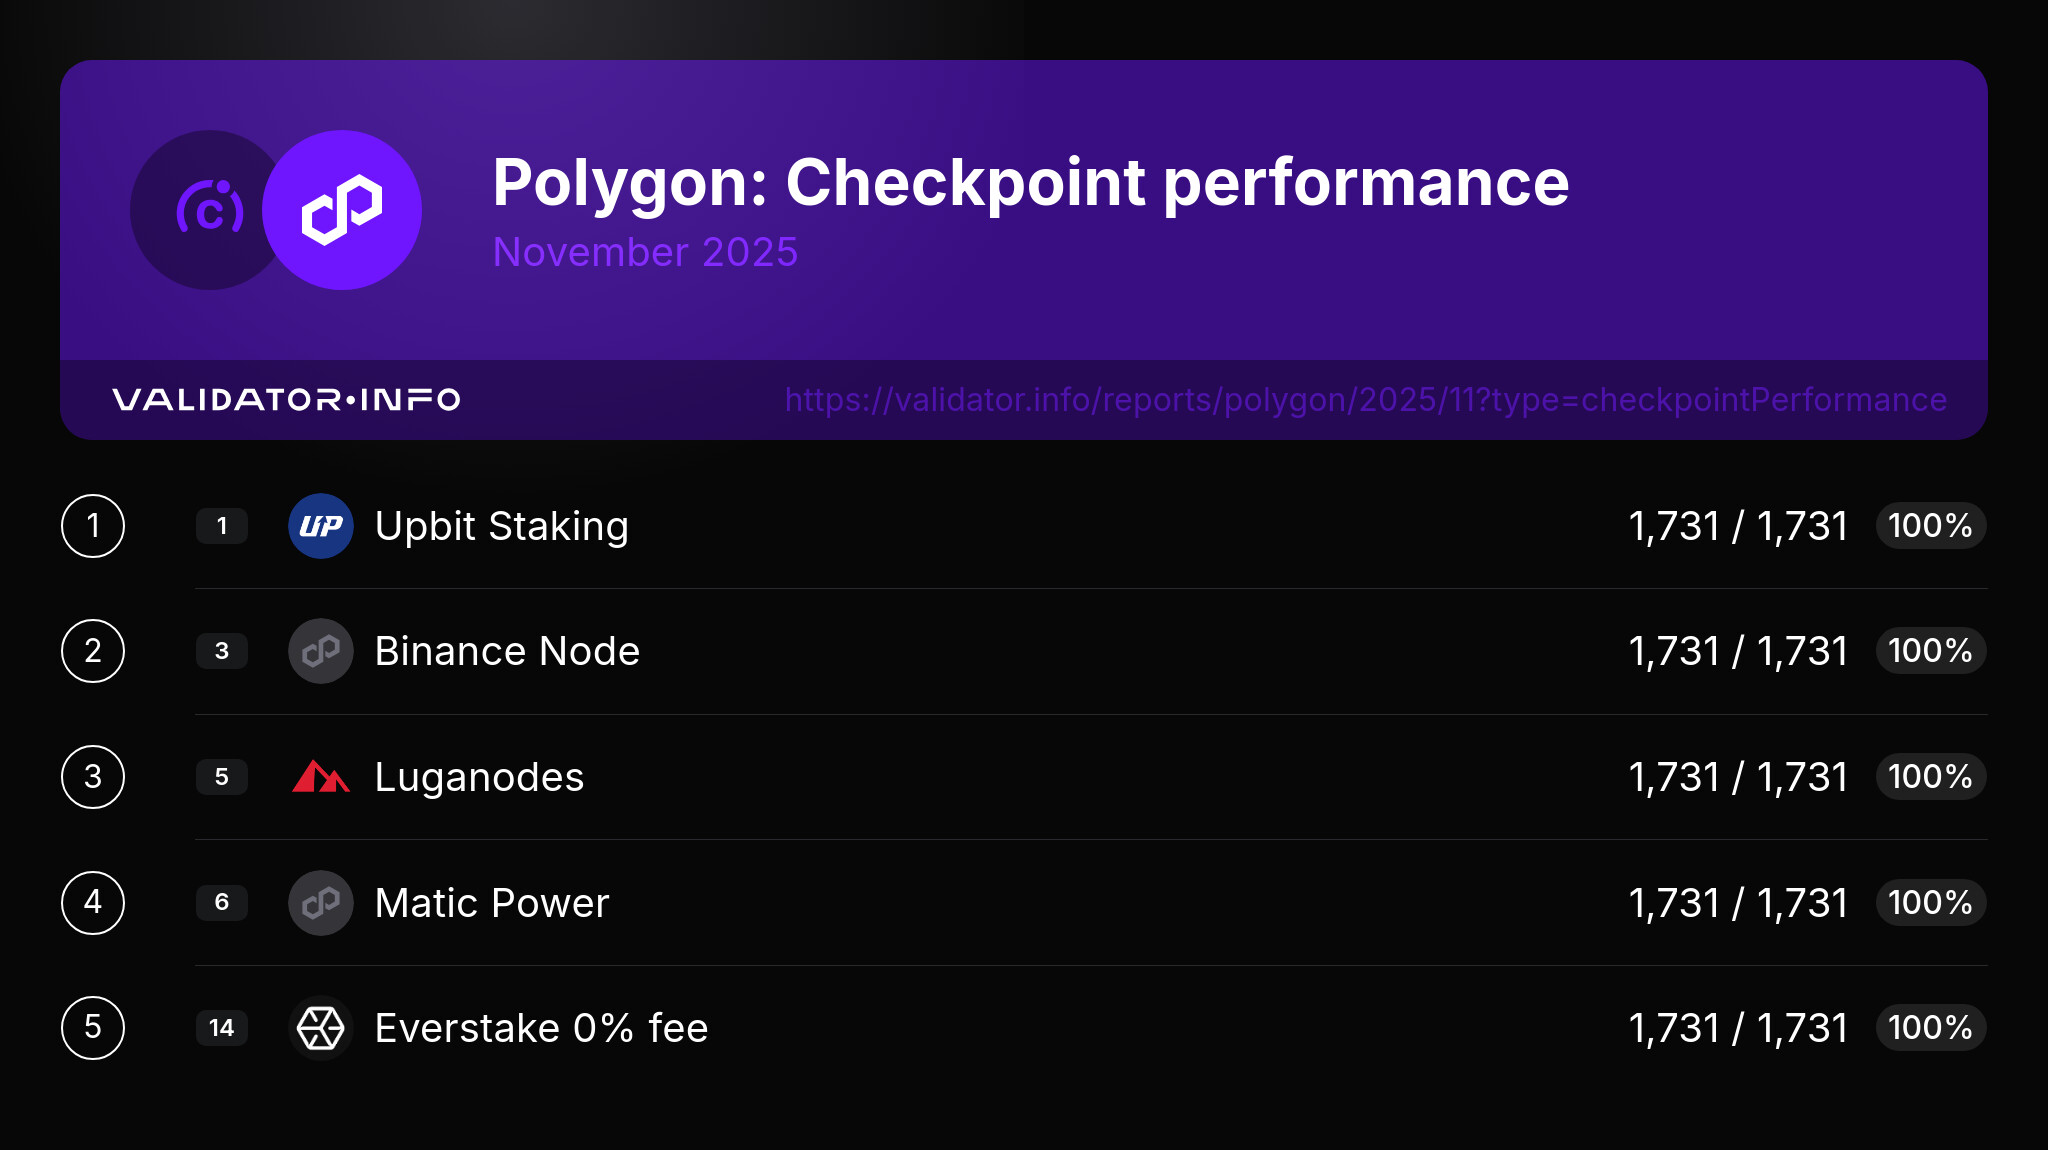Viewport: 2048px width, 1150px height.
Task: Click the circled rank 1 badge
Action: (x=93, y=526)
